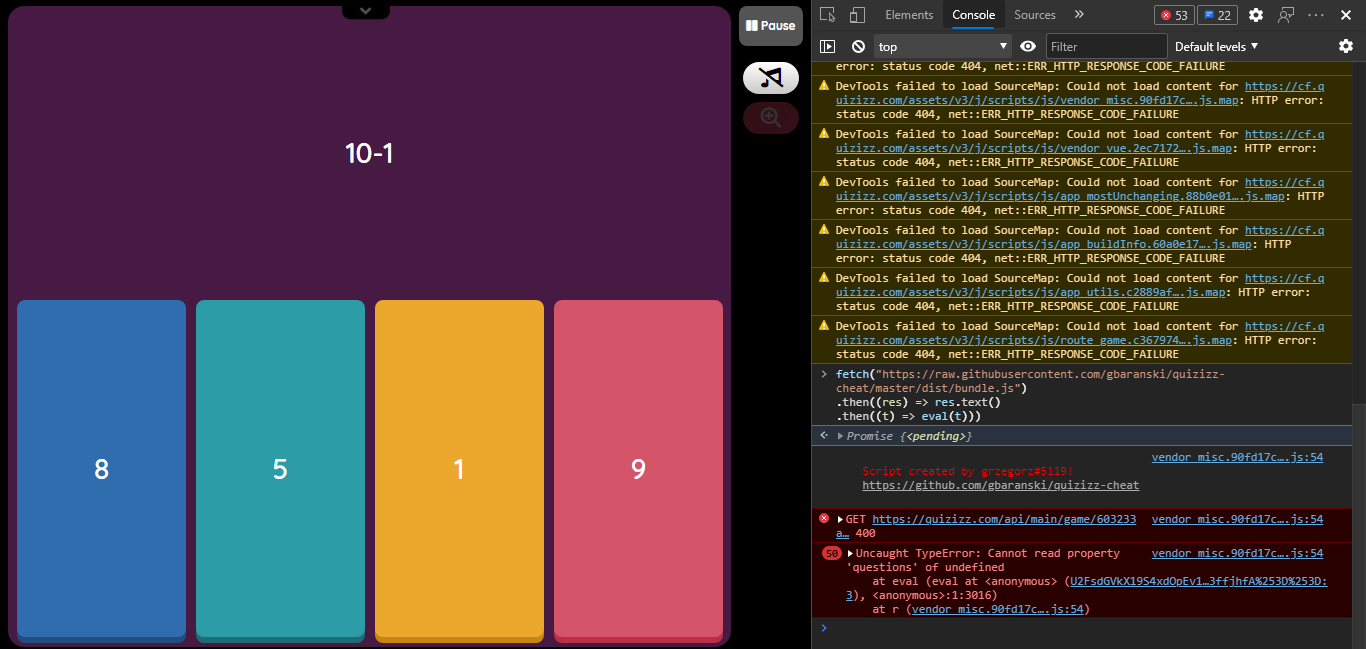Click inside the console Filter field
Screen dimensions: 1366x649
click(x=1106, y=46)
